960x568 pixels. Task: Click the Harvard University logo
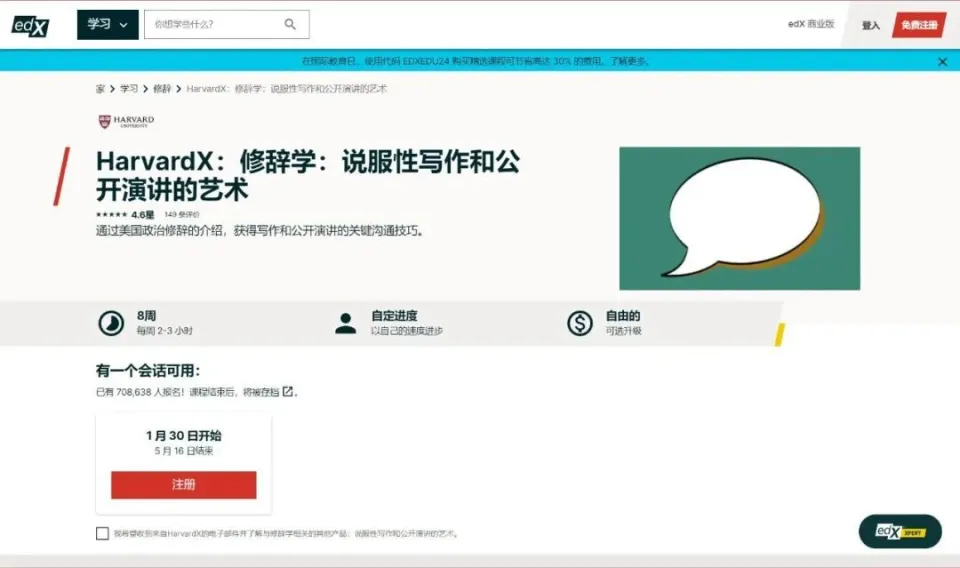pyautogui.click(x=126, y=121)
